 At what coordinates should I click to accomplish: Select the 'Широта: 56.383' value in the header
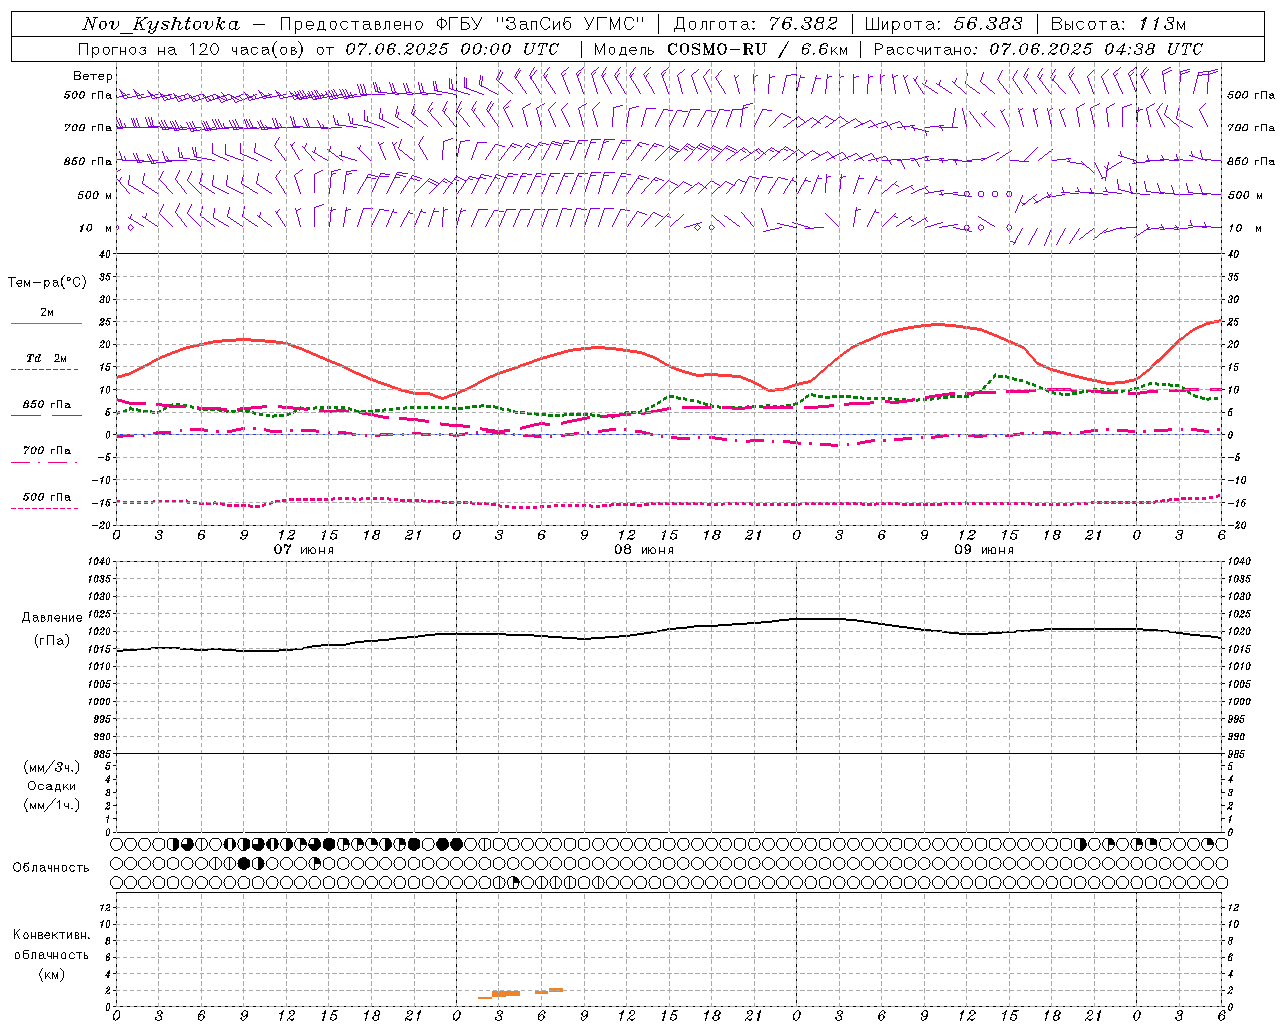(944, 24)
